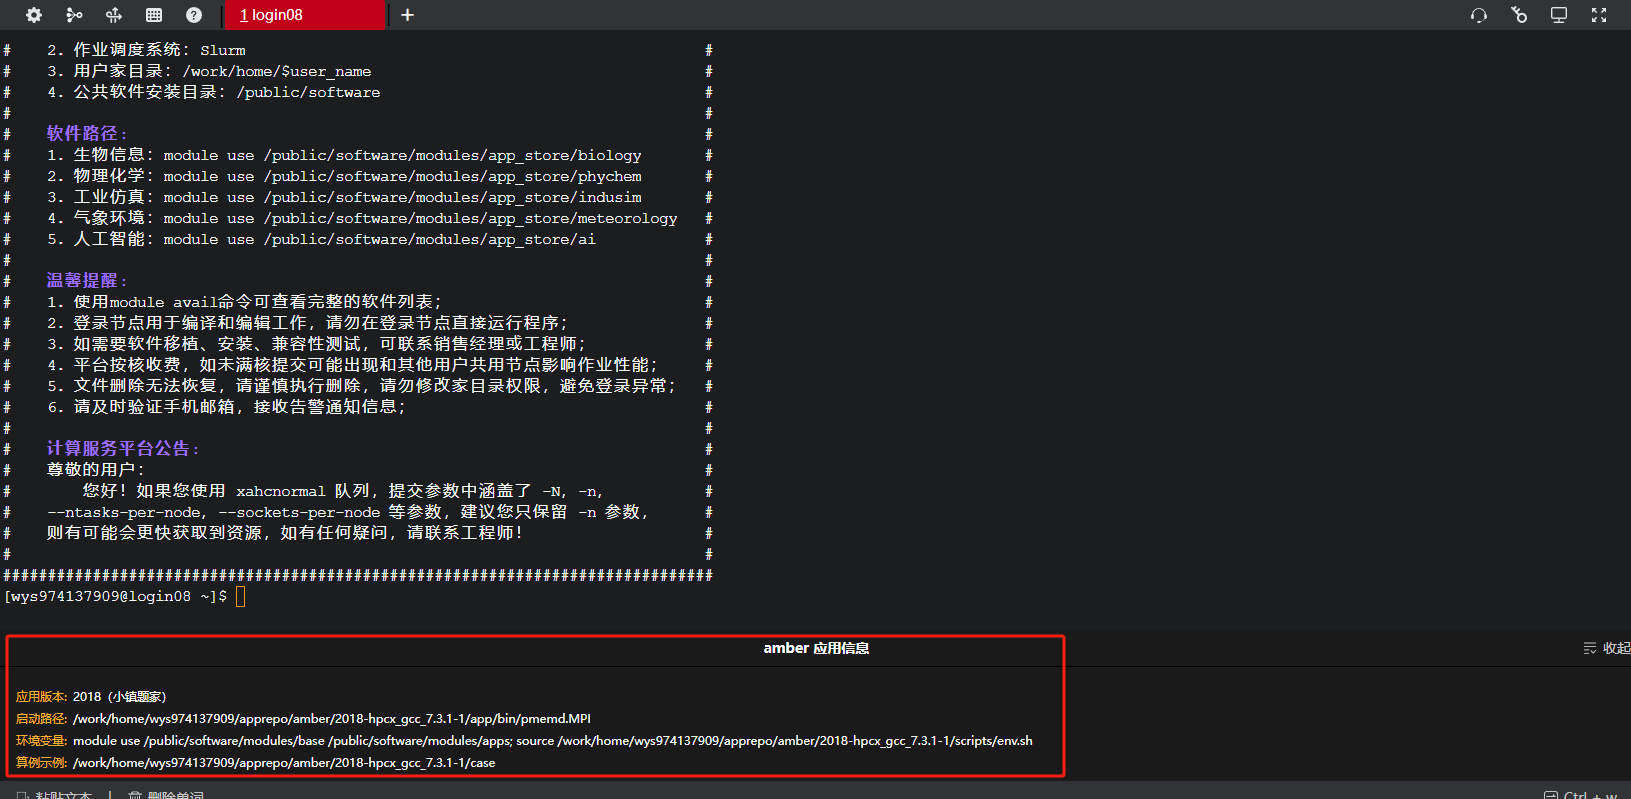
Task: Open the virtual keyboard grid icon
Action: click(154, 15)
